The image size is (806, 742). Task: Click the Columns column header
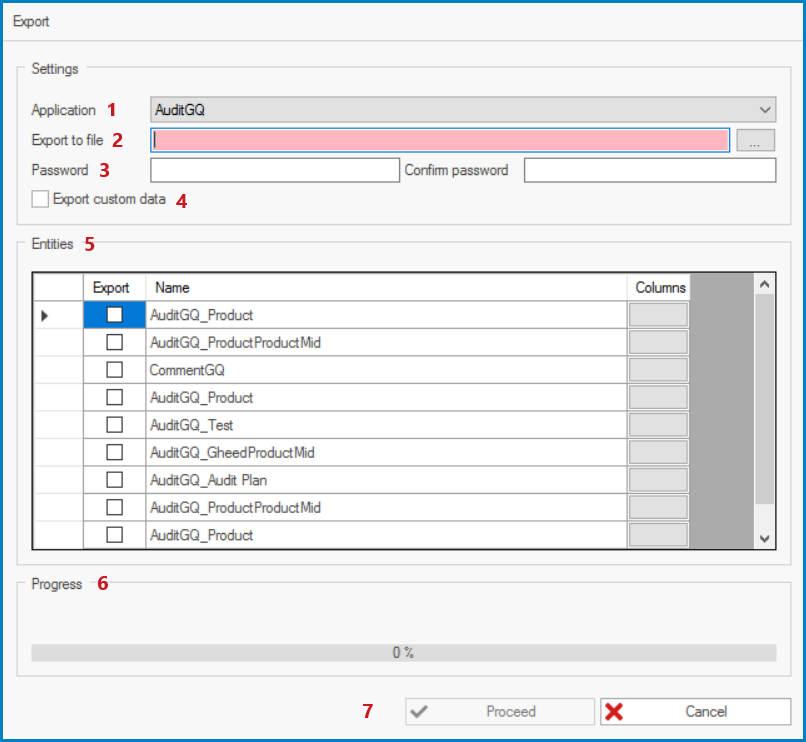tap(658, 287)
